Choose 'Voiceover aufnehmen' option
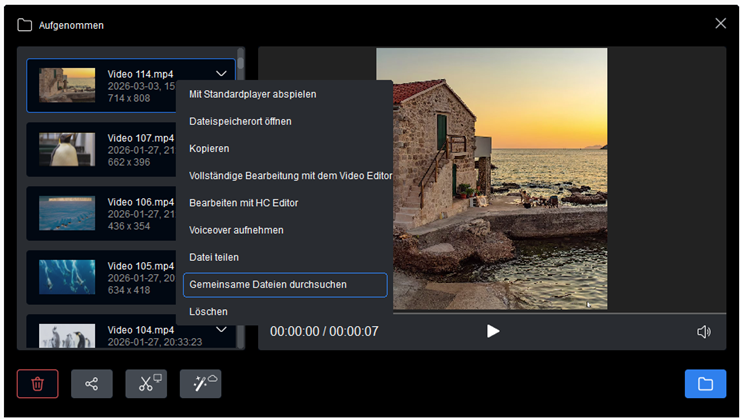 [x=236, y=230]
